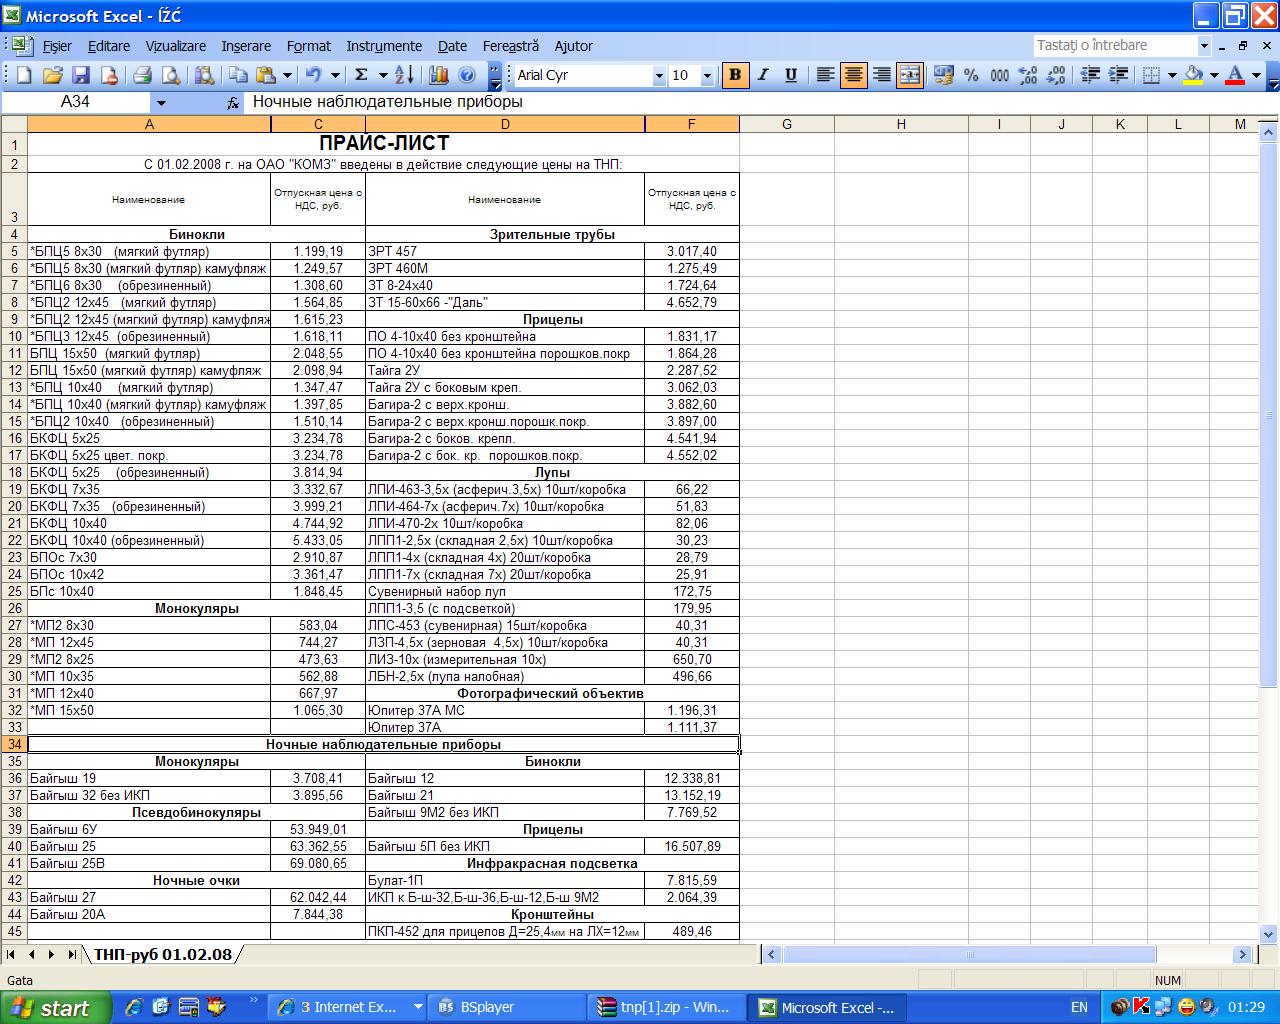Screen dimensions: 1280x1024
Task: Open the Research binoculars icon
Action: (204, 75)
